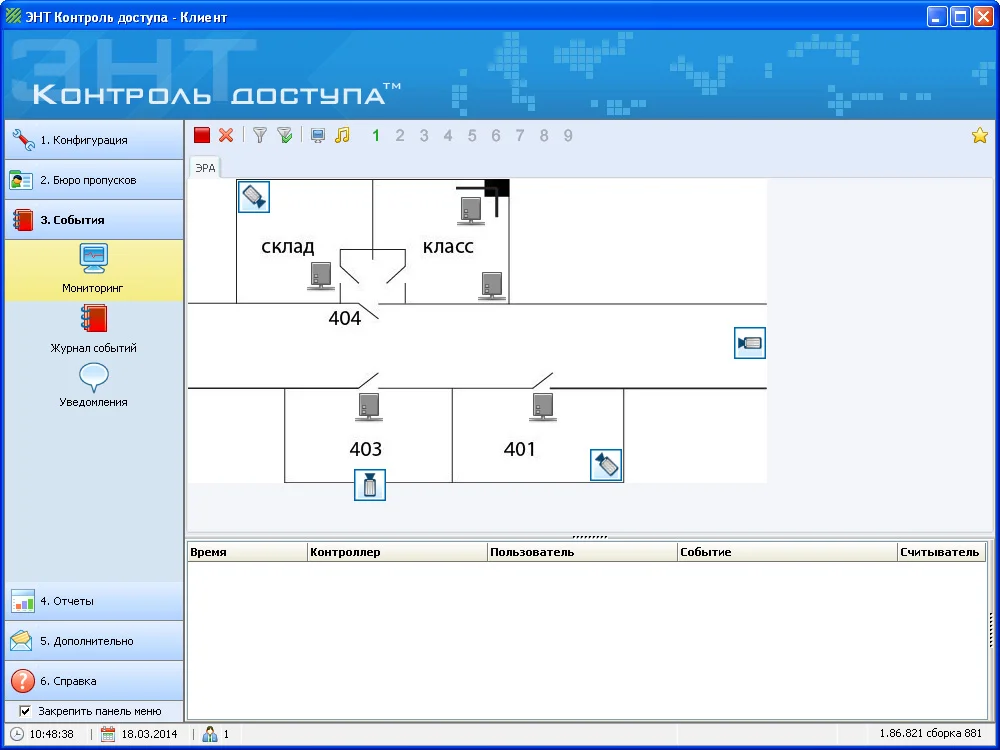Expand the '1. Конфигурация' sidebar section
This screenshot has height=750, width=1000.
point(94,140)
